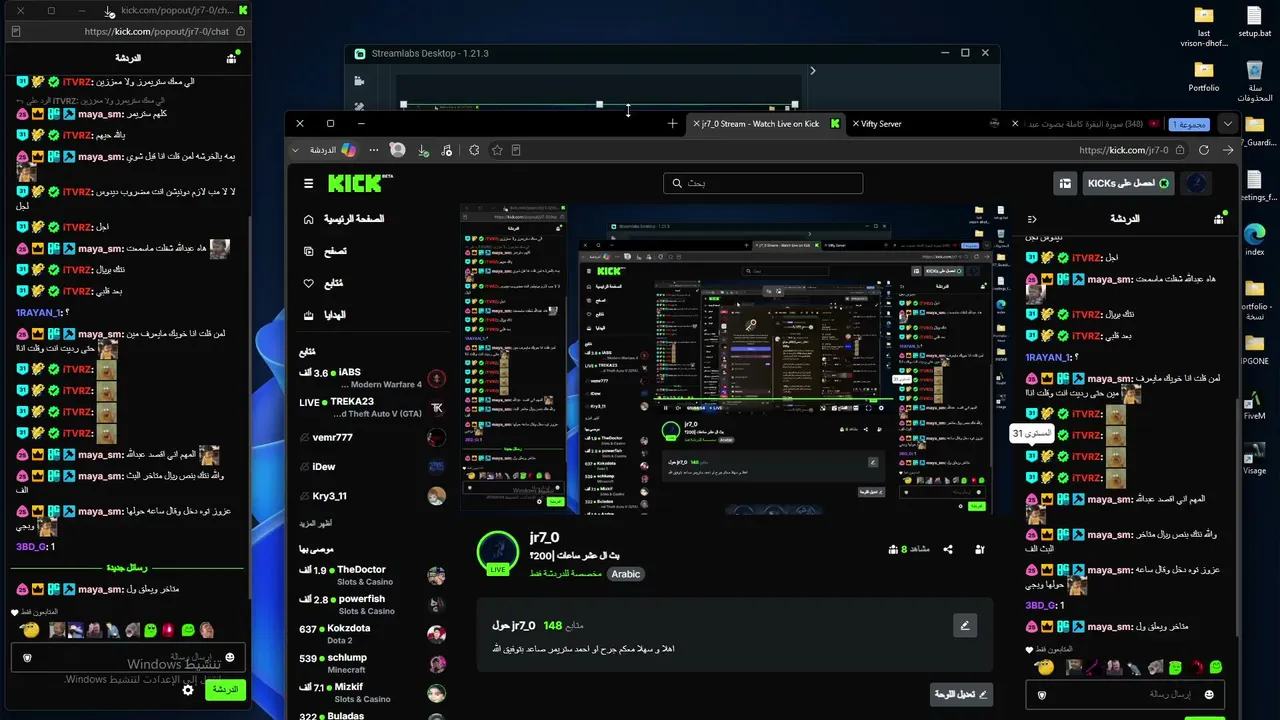Open the Portfolio folder on the desktop
1280x720 pixels.
tap(1204, 76)
